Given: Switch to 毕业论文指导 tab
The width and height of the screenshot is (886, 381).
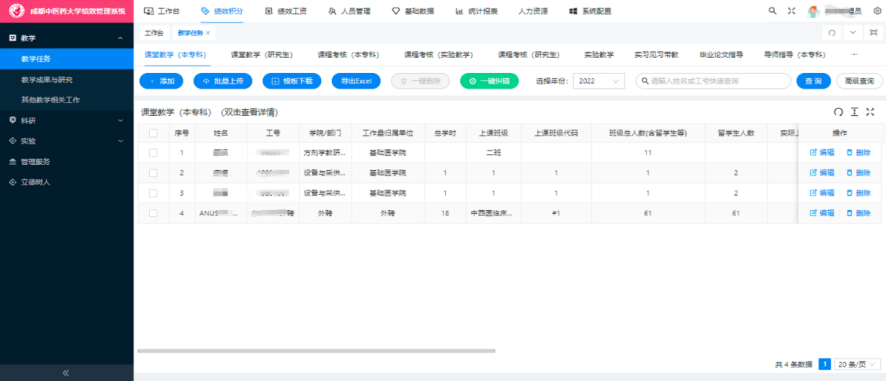Looking at the screenshot, I should click(x=721, y=55).
